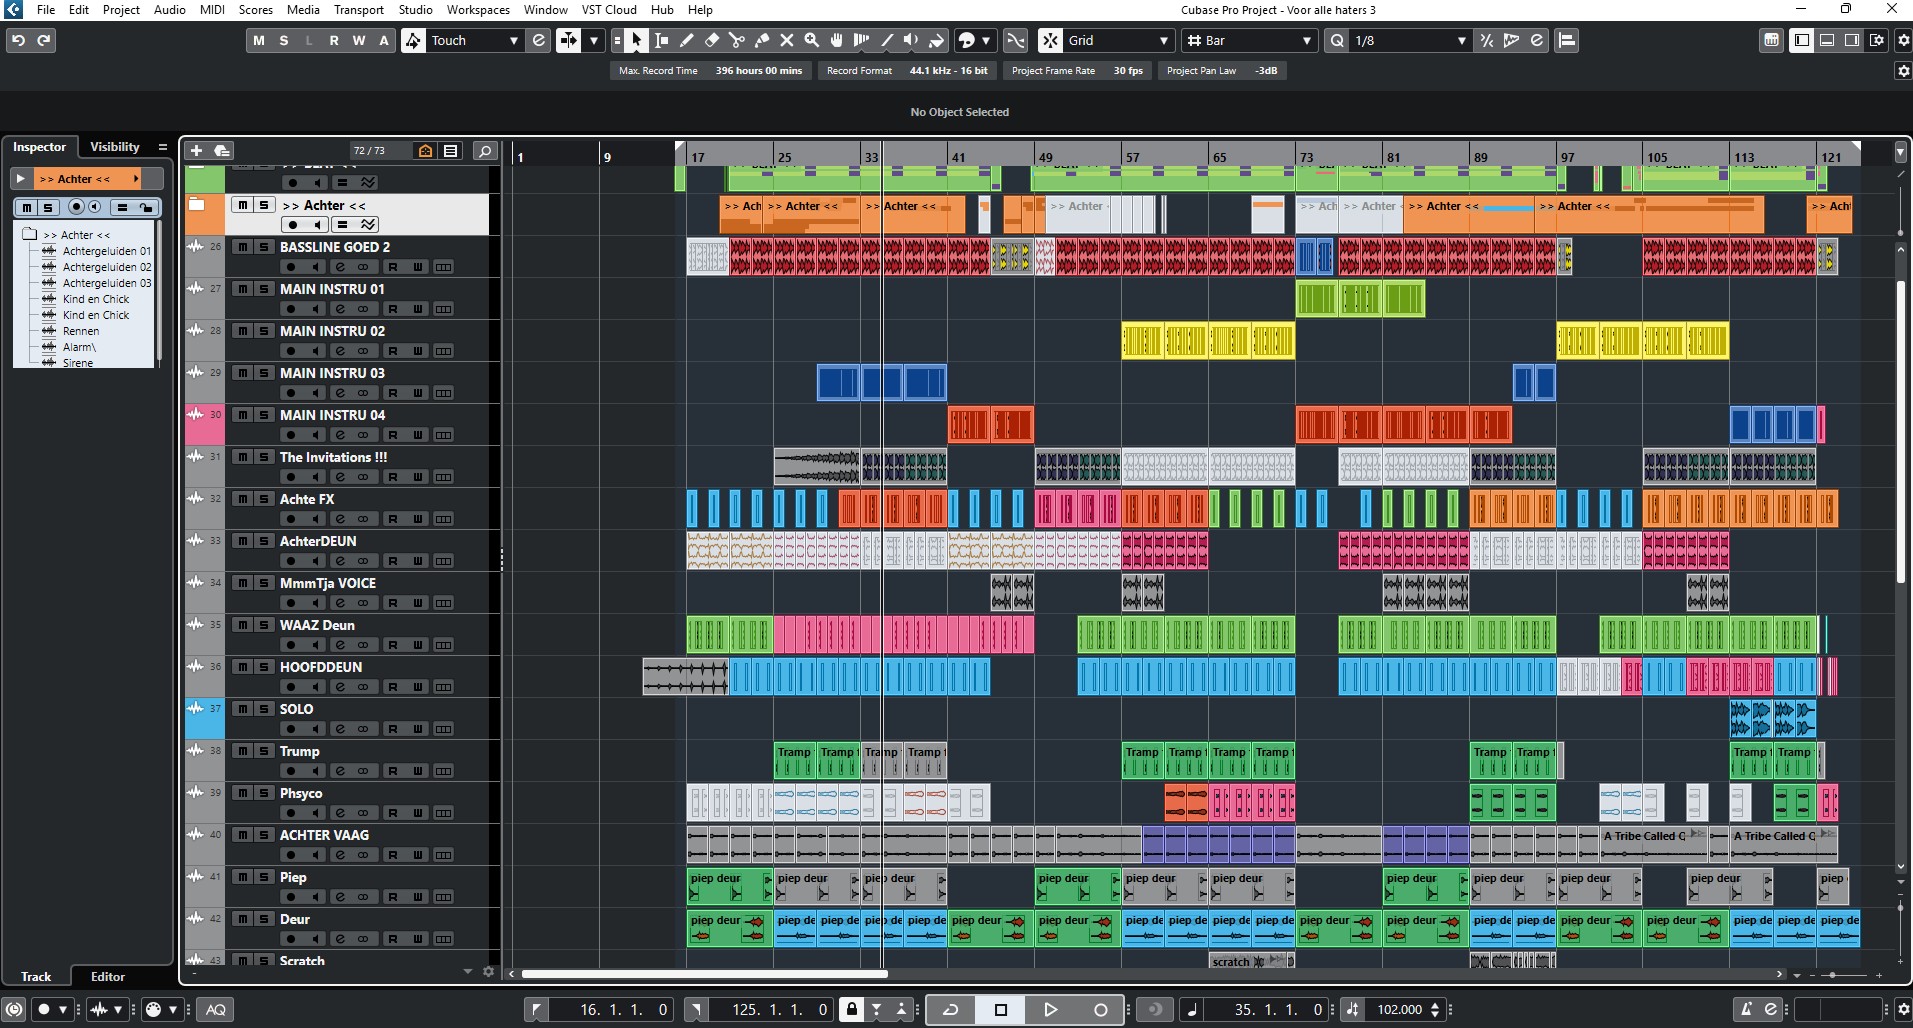Toggle global Read automation R button
Viewport: 1913px width, 1028px height.
pyautogui.click(x=334, y=40)
